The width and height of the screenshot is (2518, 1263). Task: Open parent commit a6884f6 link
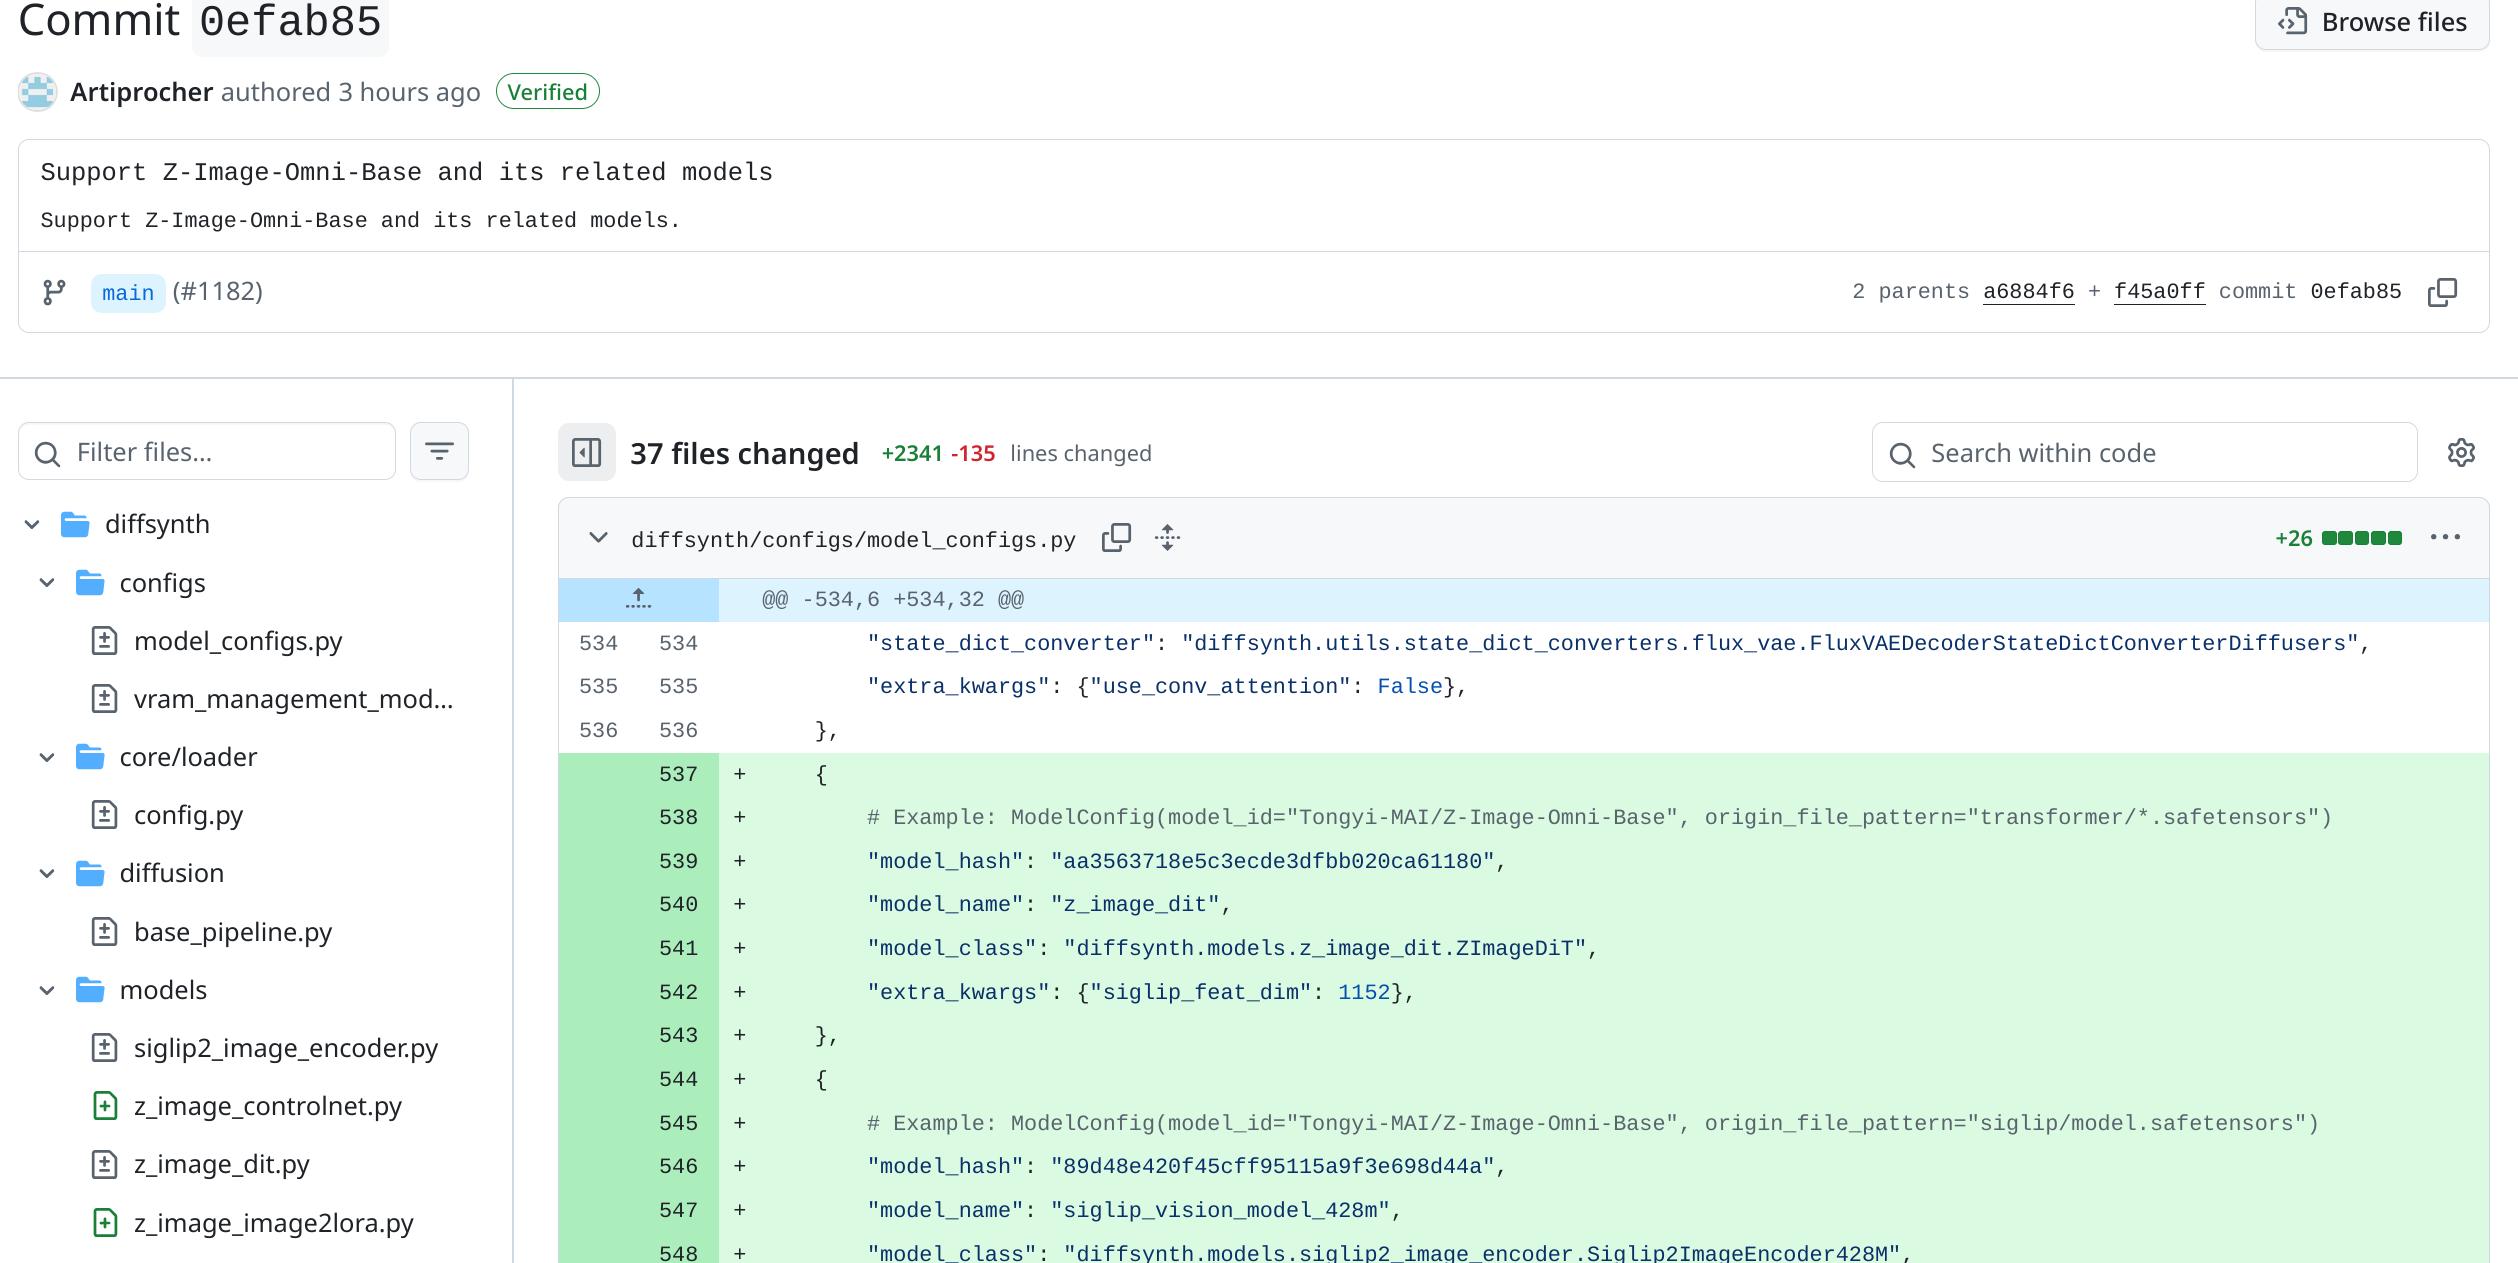(2028, 292)
